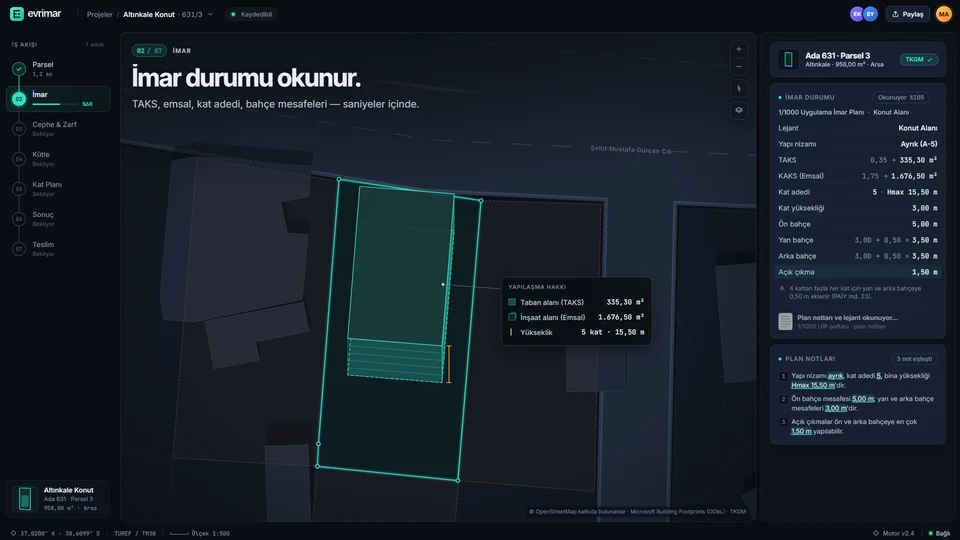Click the Kat adedi row
The width and height of the screenshot is (960, 540).
click(x=857, y=192)
